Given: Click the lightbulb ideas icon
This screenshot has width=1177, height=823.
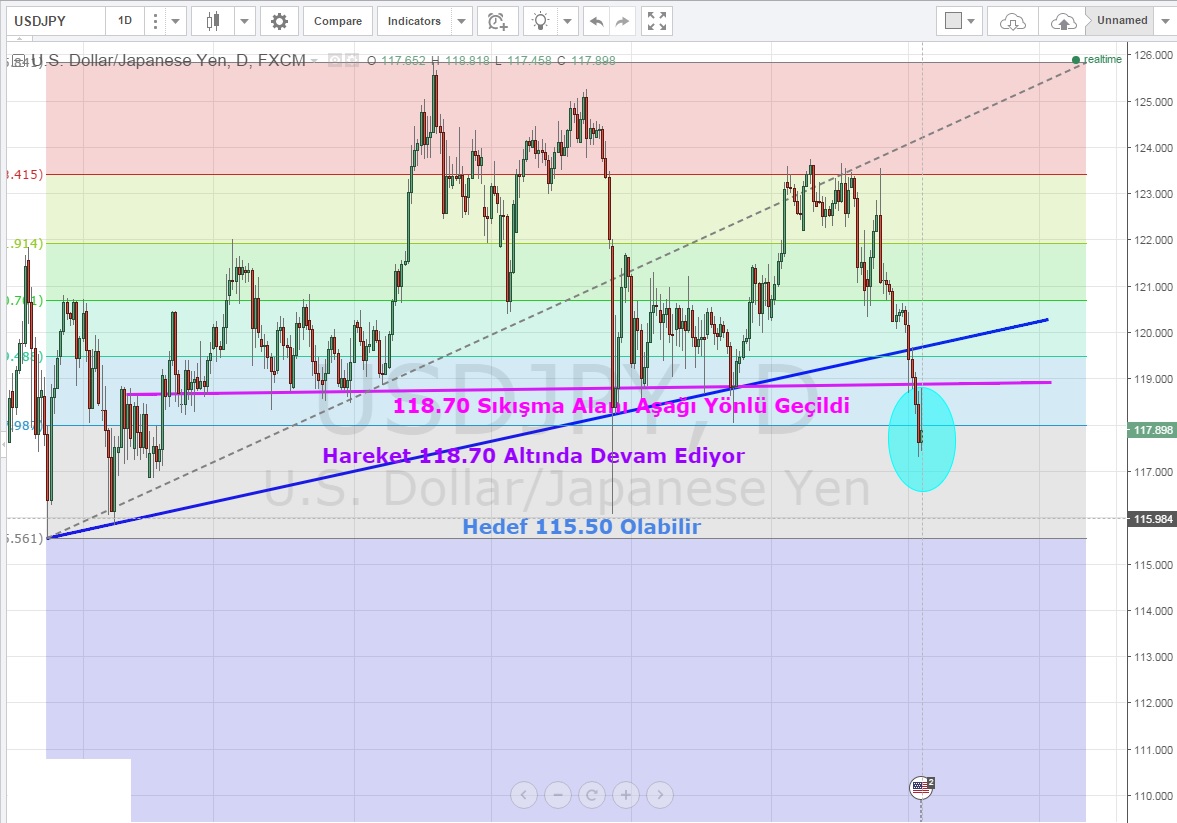Looking at the screenshot, I should (540, 21).
